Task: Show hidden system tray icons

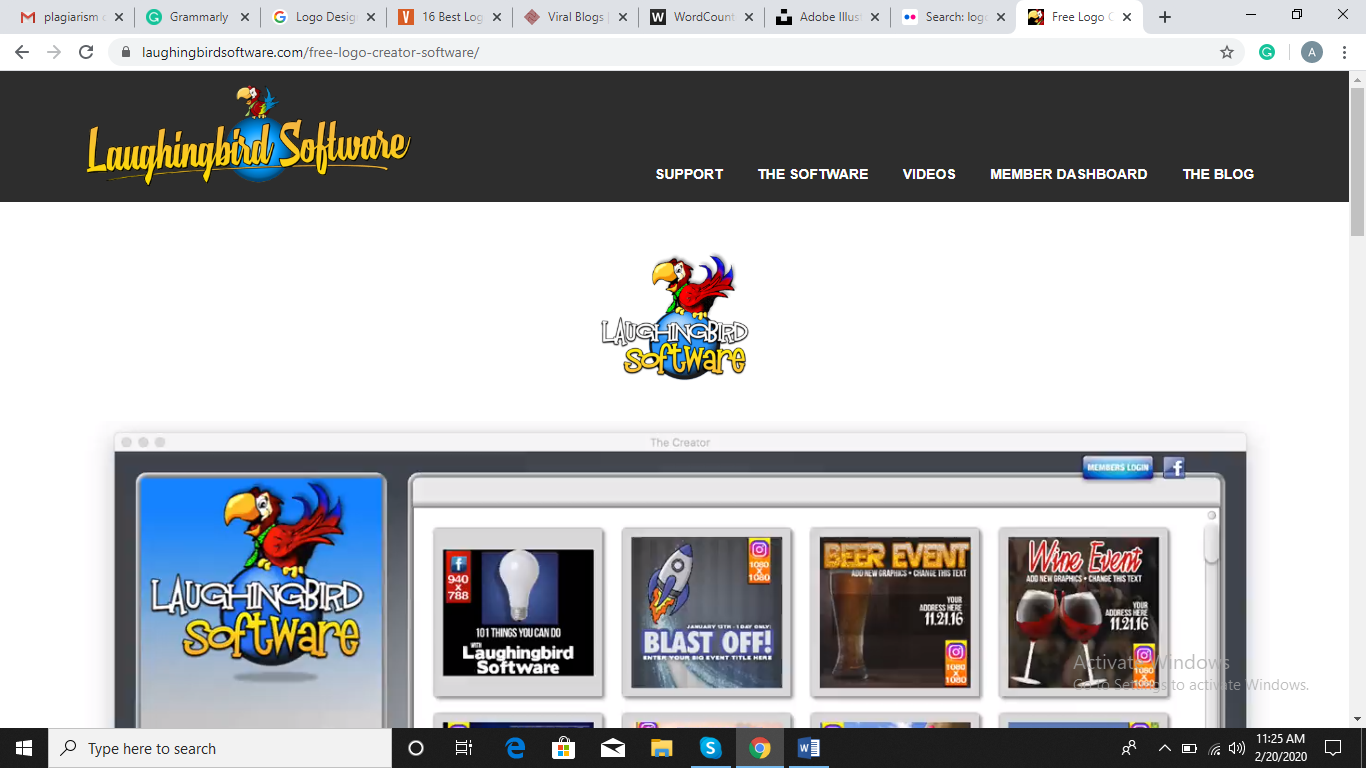Action: click(1164, 748)
